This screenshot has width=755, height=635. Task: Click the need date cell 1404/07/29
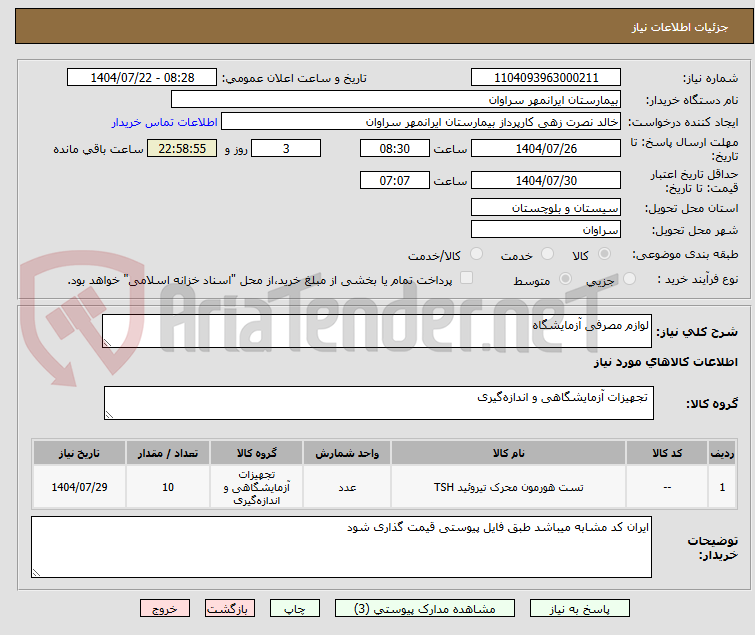79,487
